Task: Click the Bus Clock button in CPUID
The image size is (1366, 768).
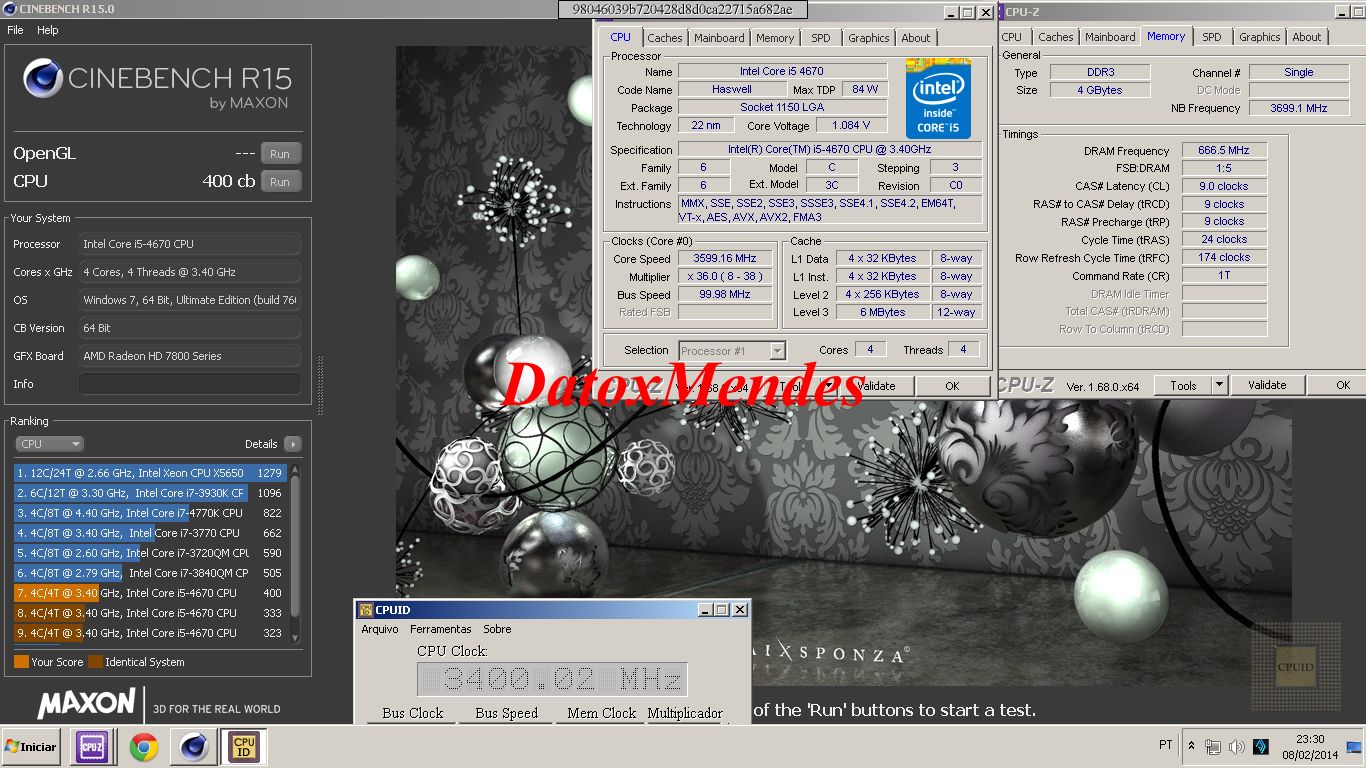Action: (413, 714)
